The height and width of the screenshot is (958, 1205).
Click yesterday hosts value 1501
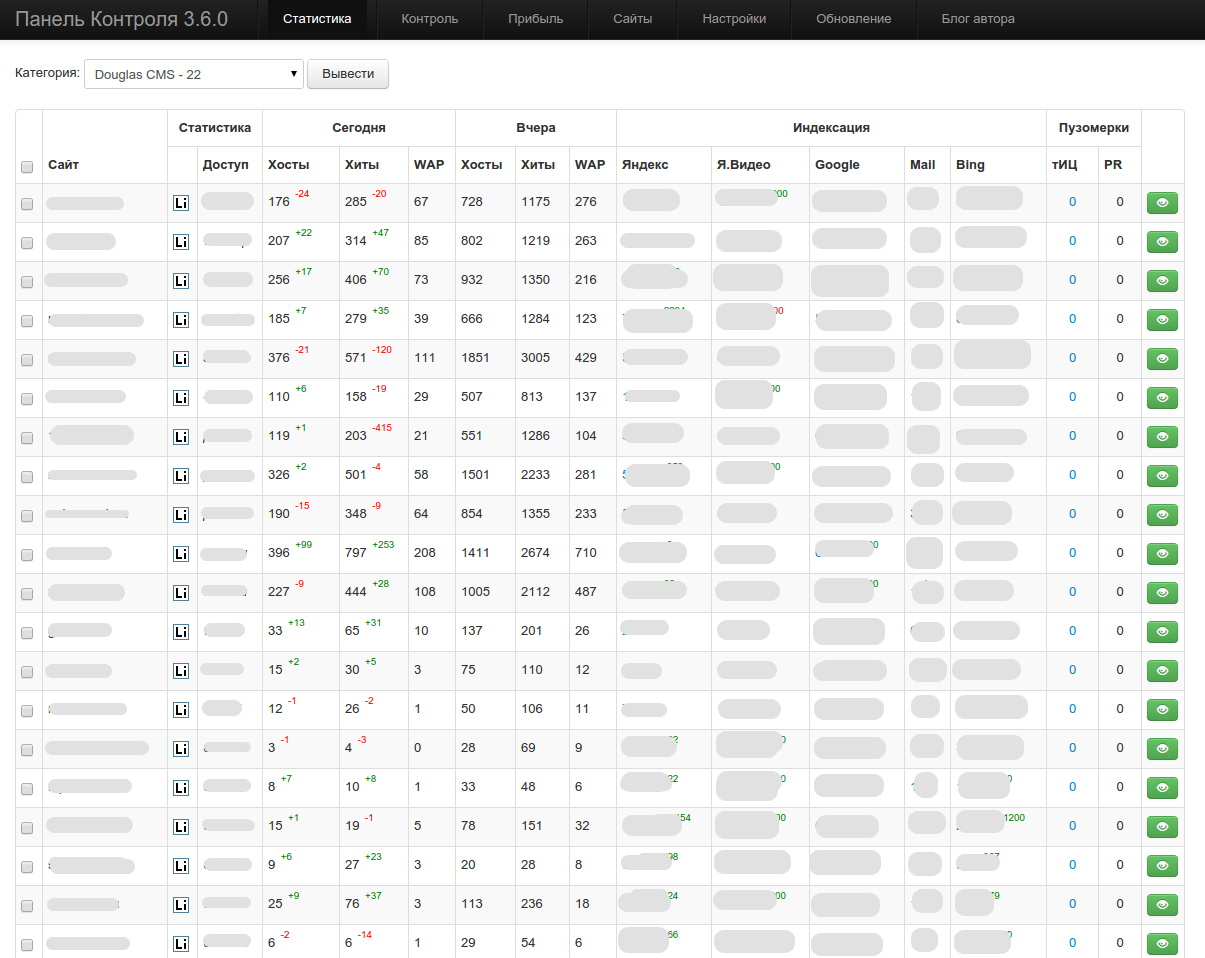(475, 475)
